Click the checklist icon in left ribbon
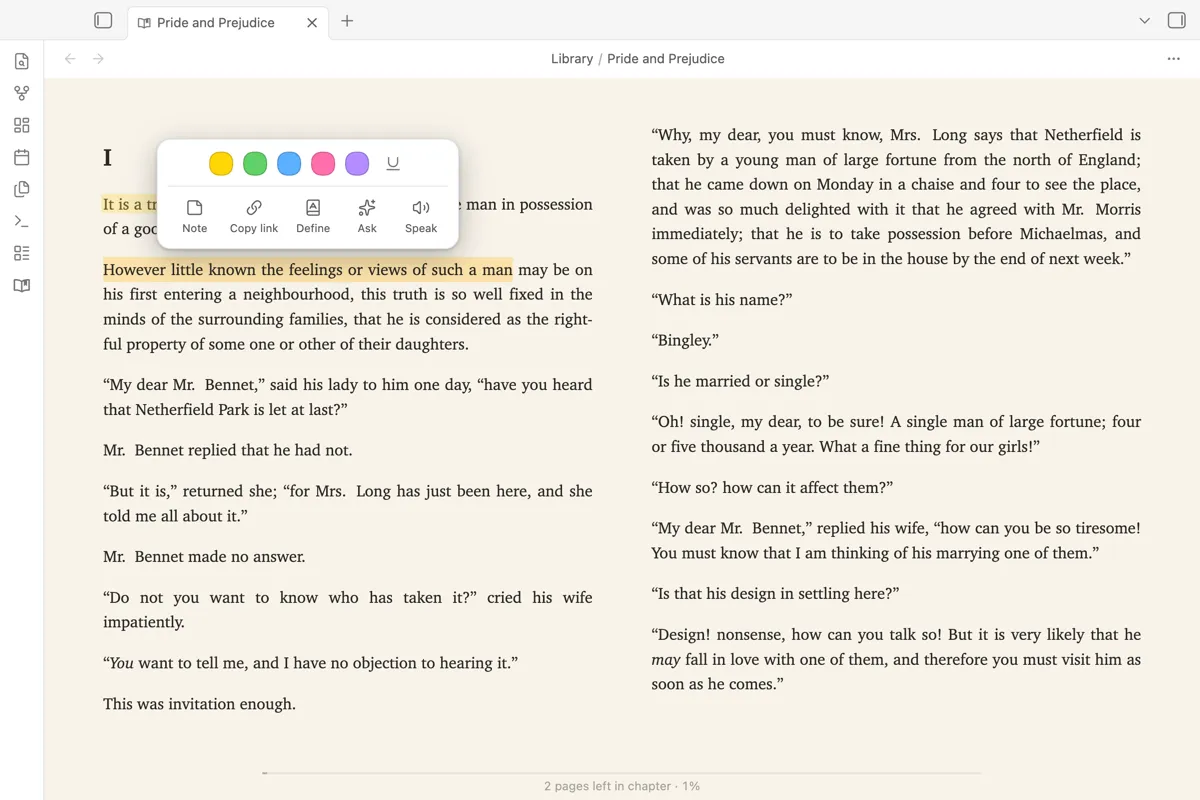The image size is (1200, 800). point(22,253)
